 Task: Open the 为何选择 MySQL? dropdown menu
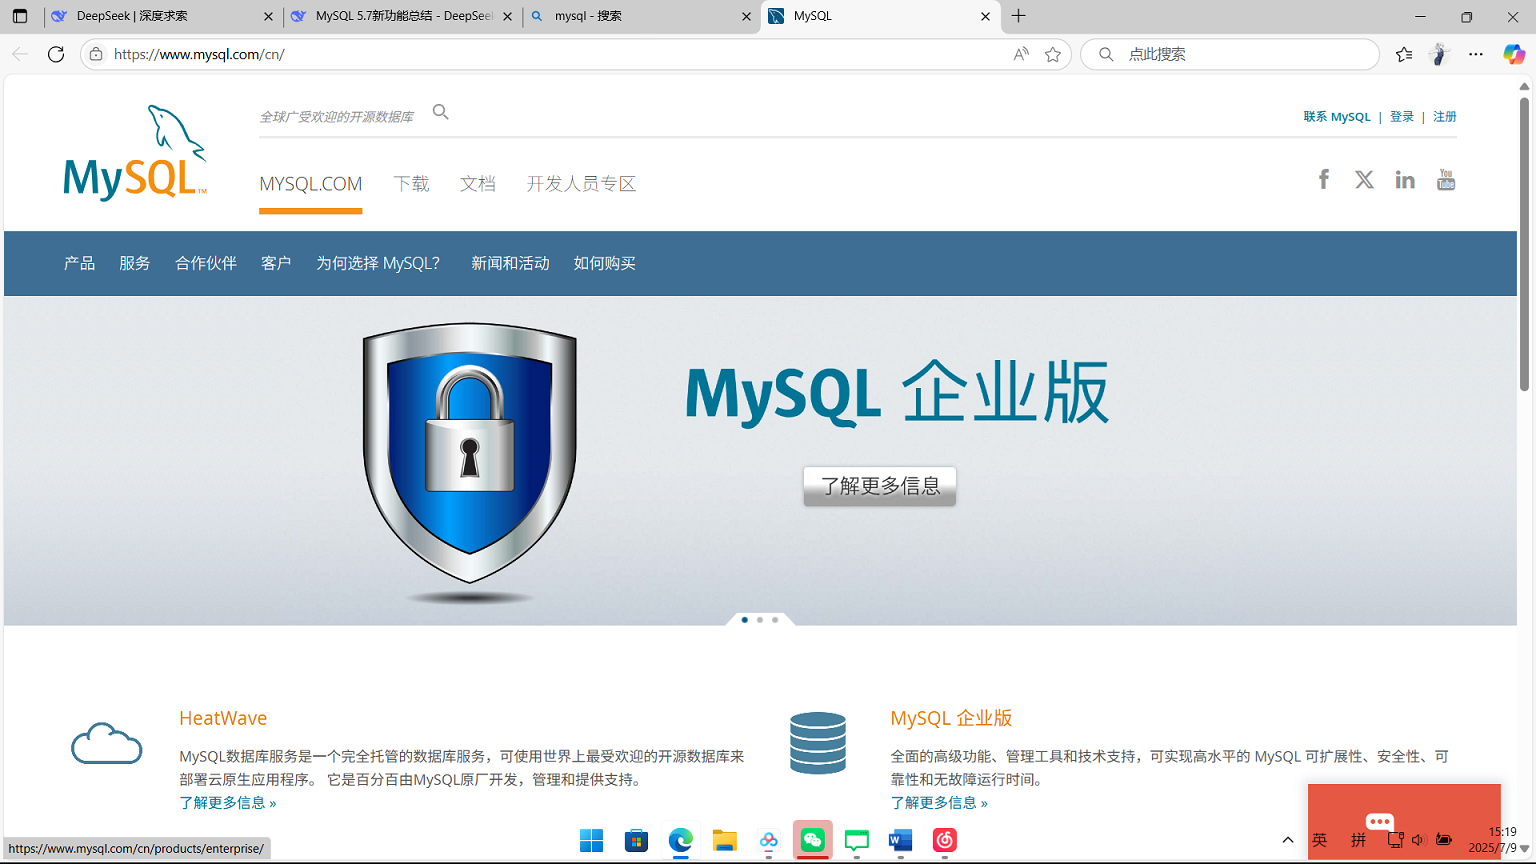[378, 263]
